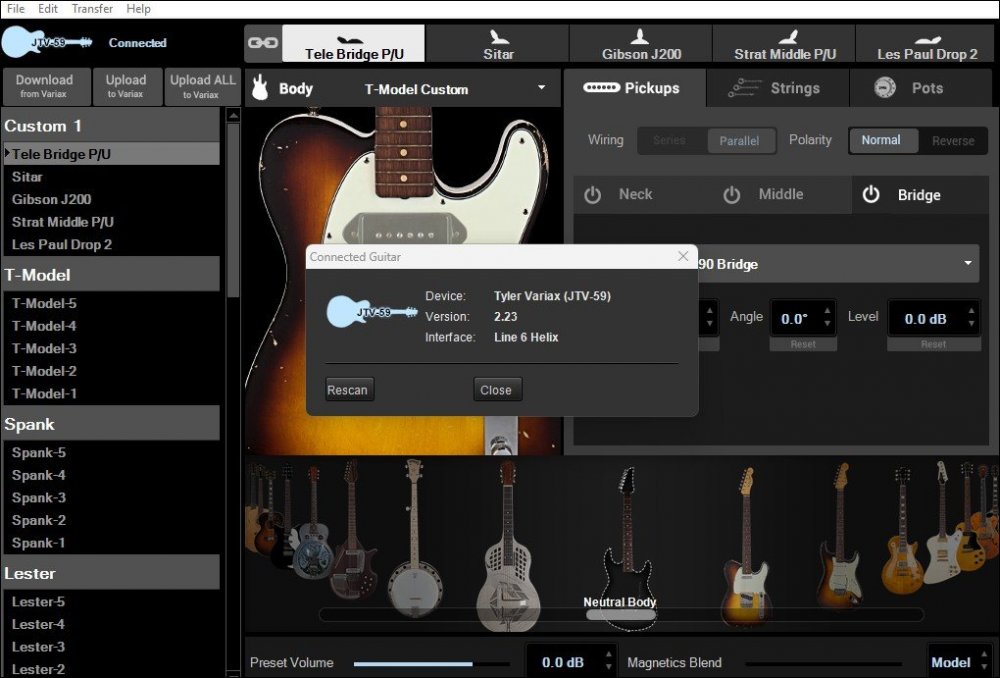This screenshot has height=678, width=1000.
Task: Click the link chain icon beside preset tabs
Action: tap(263, 43)
